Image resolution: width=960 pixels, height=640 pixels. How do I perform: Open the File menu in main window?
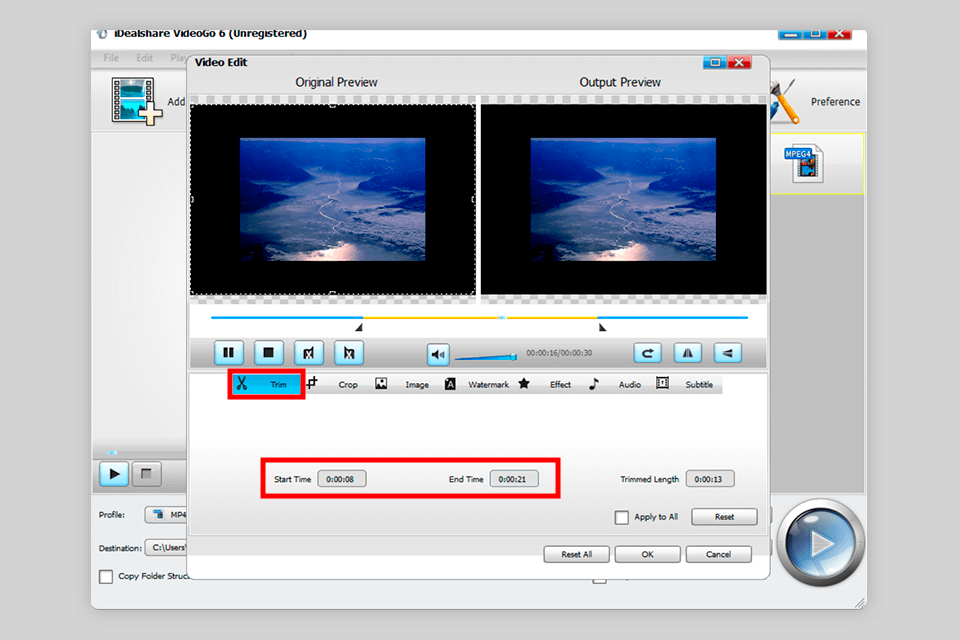(111, 58)
